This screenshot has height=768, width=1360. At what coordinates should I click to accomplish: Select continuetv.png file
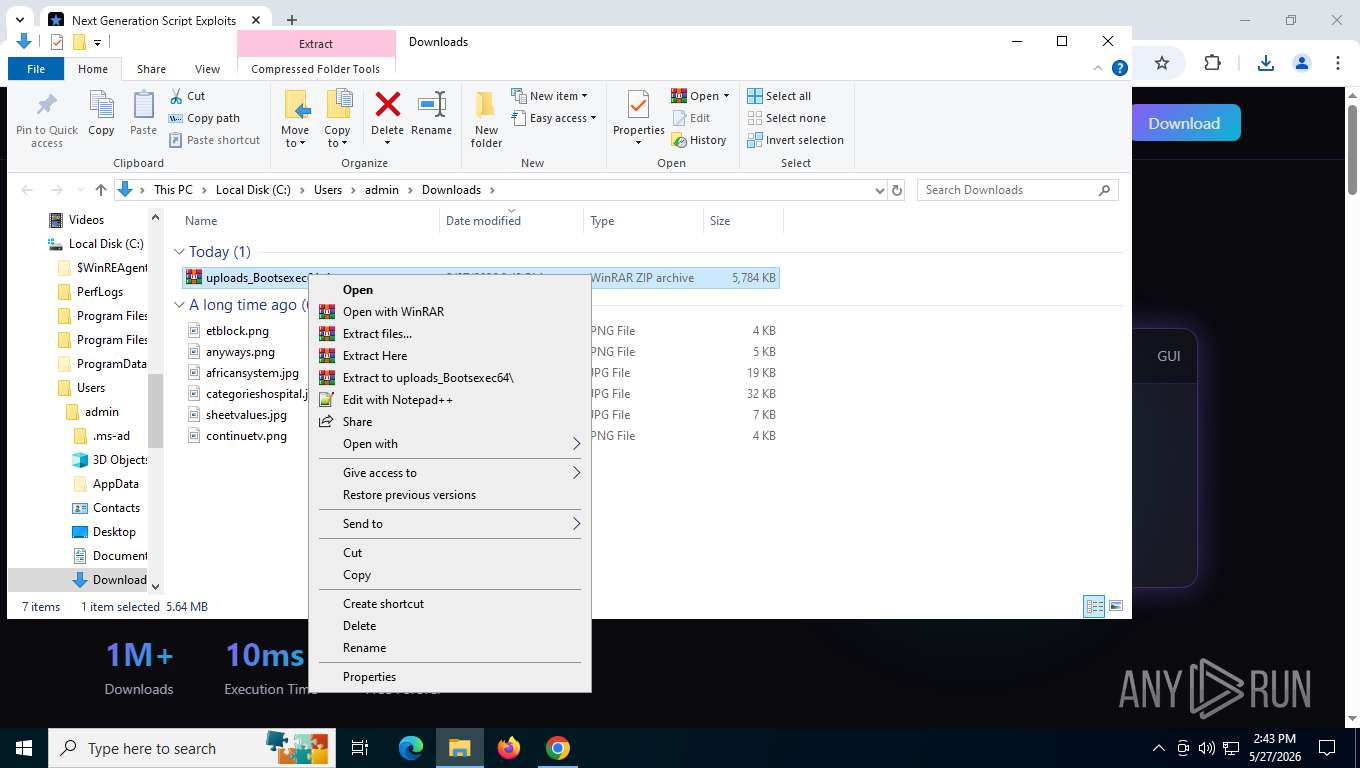coord(246,436)
